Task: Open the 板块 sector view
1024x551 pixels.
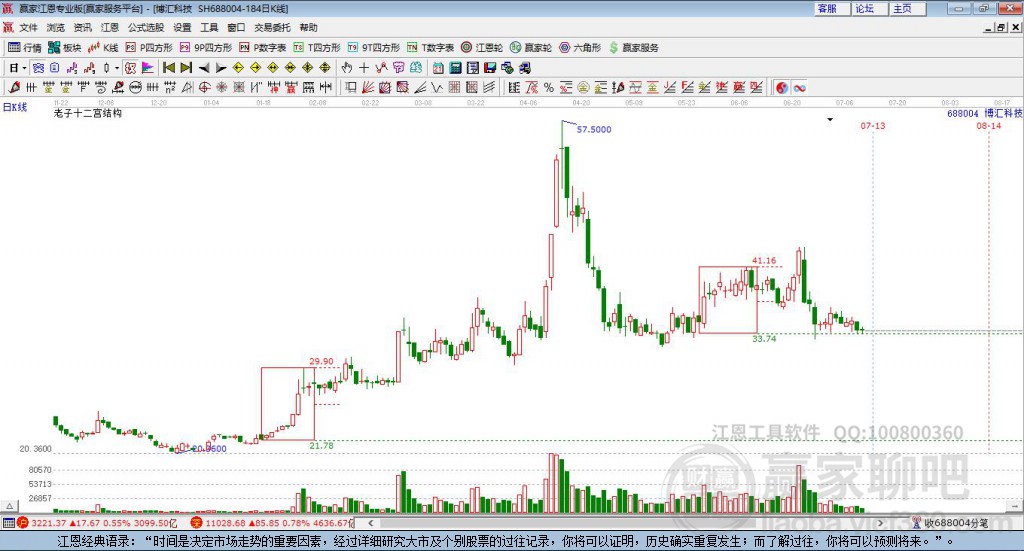Action: pos(65,48)
